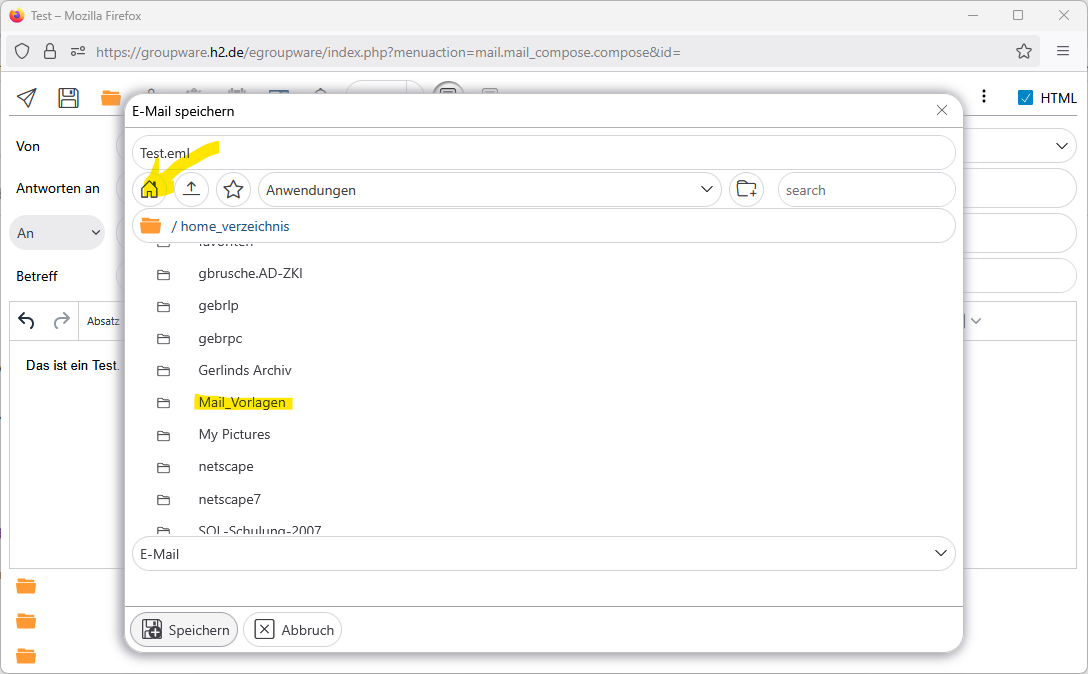Close the E-Mail speichern dialog

[x=941, y=110]
